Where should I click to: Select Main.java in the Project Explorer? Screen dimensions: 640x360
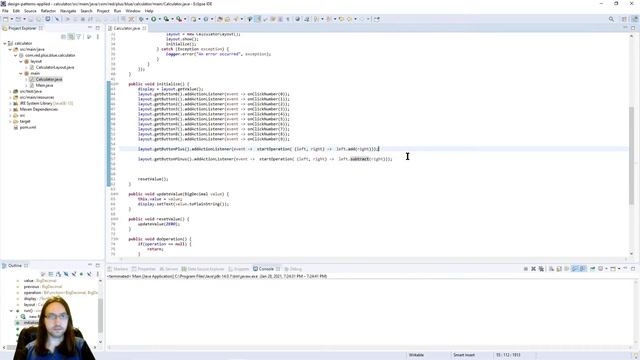tap(44, 85)
